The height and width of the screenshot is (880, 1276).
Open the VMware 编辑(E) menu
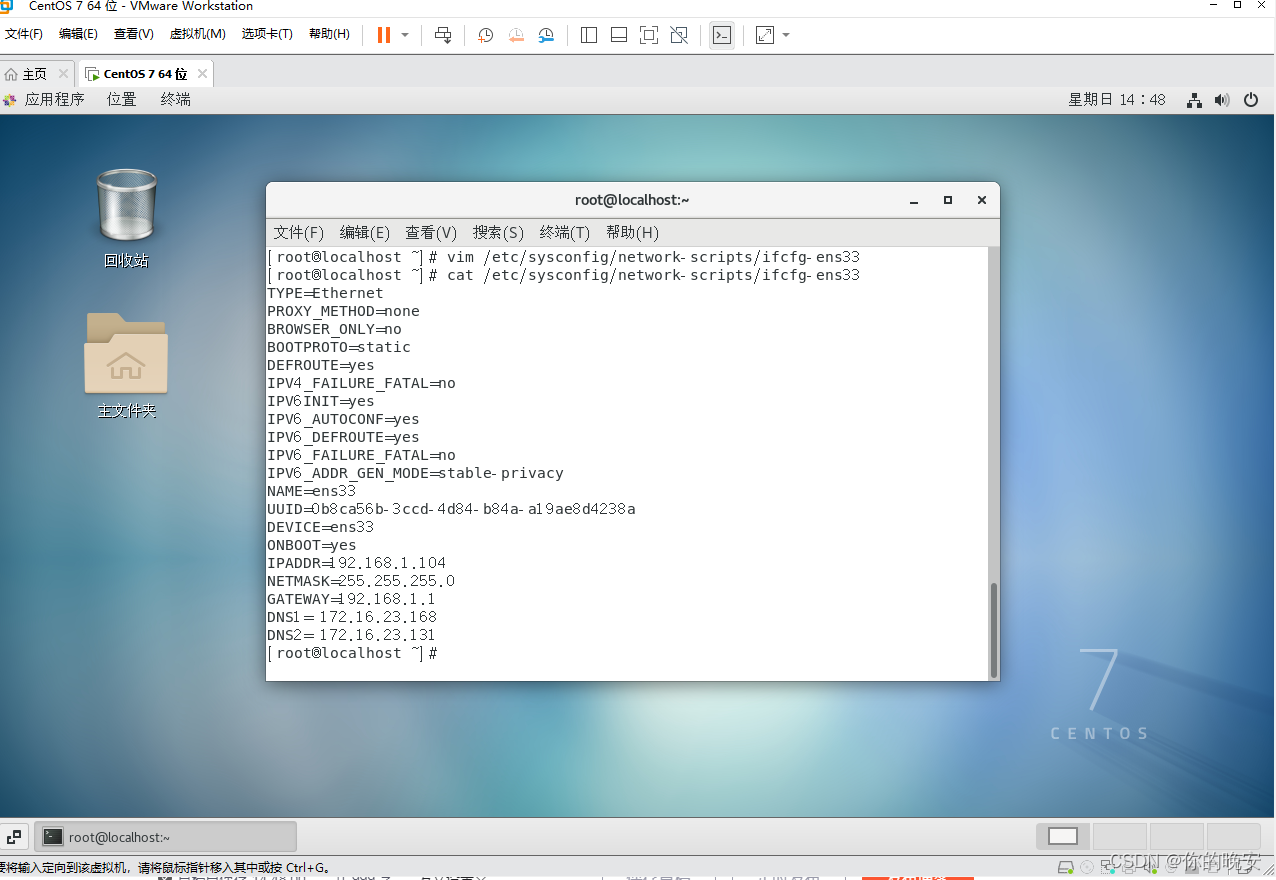click(x=78, y=34)
